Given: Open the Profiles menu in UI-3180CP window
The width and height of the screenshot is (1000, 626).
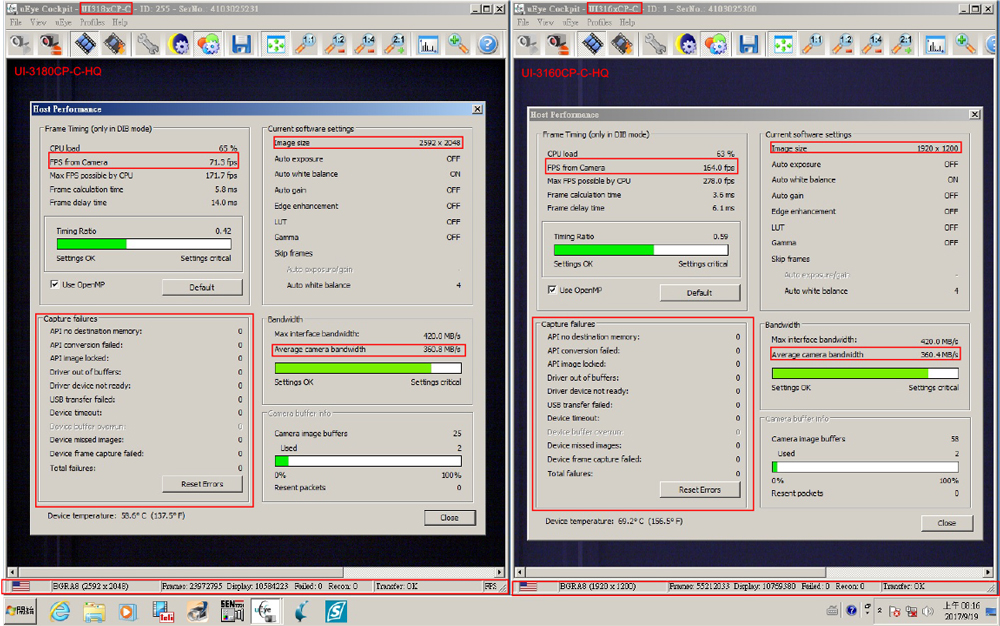Looking at the screenshot, I should click(x=92, y=22).
